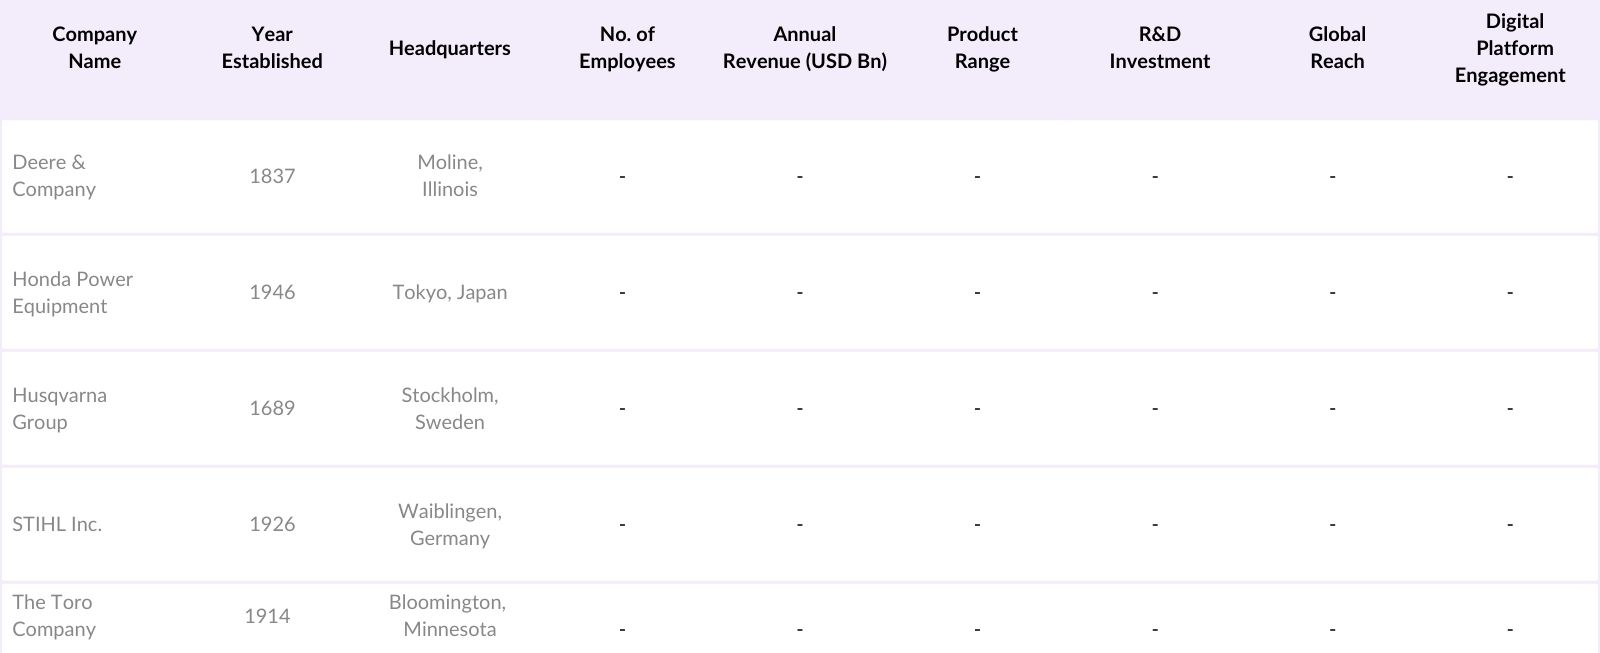Select the Tokyo, Japan headquarters cell
Screen dimensions: 1600x653
tap(449, 292)
